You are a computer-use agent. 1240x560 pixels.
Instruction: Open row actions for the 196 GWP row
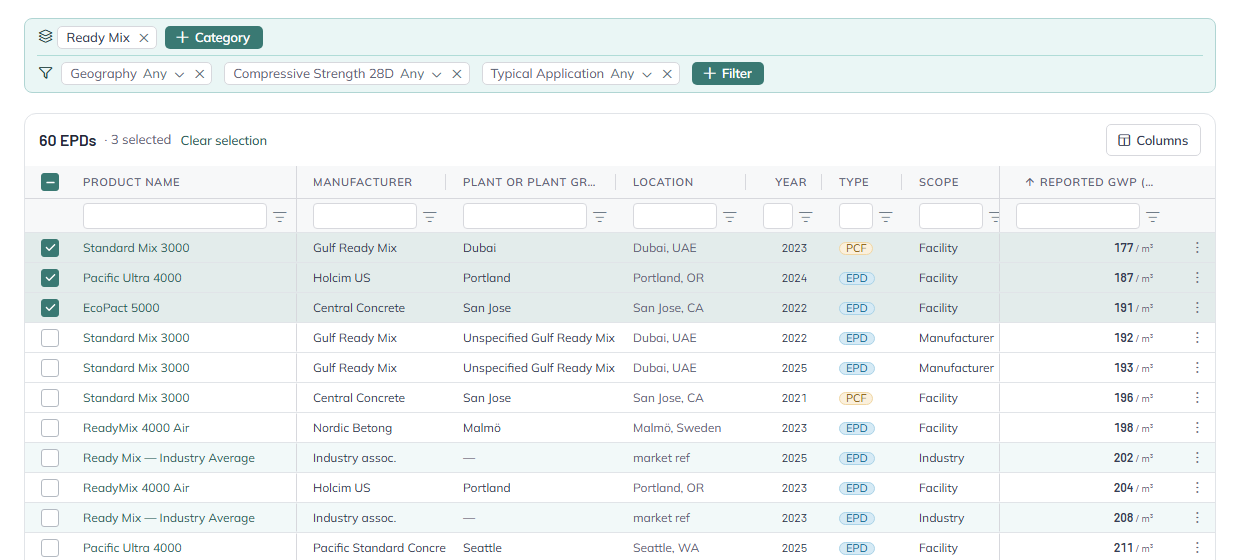click(x=1197, y=398)
